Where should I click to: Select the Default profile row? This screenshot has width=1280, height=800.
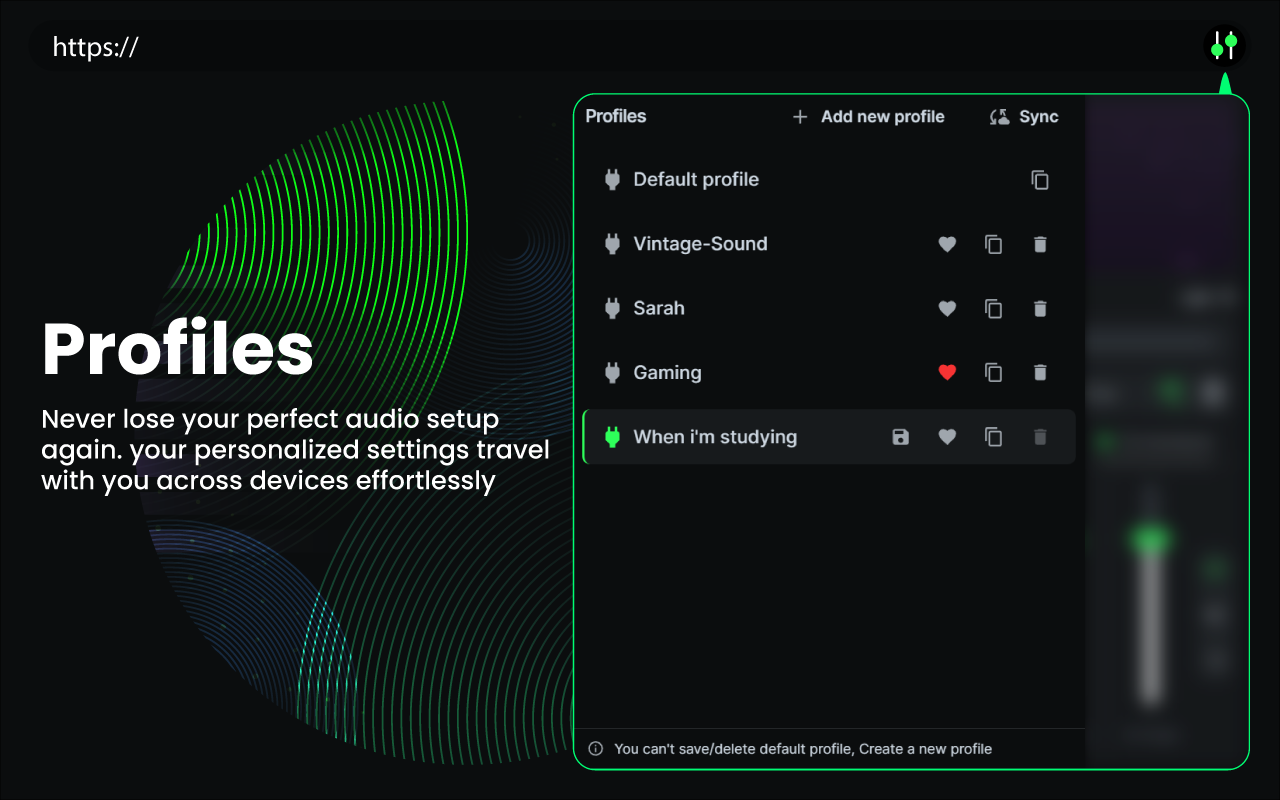coord(829,180)
